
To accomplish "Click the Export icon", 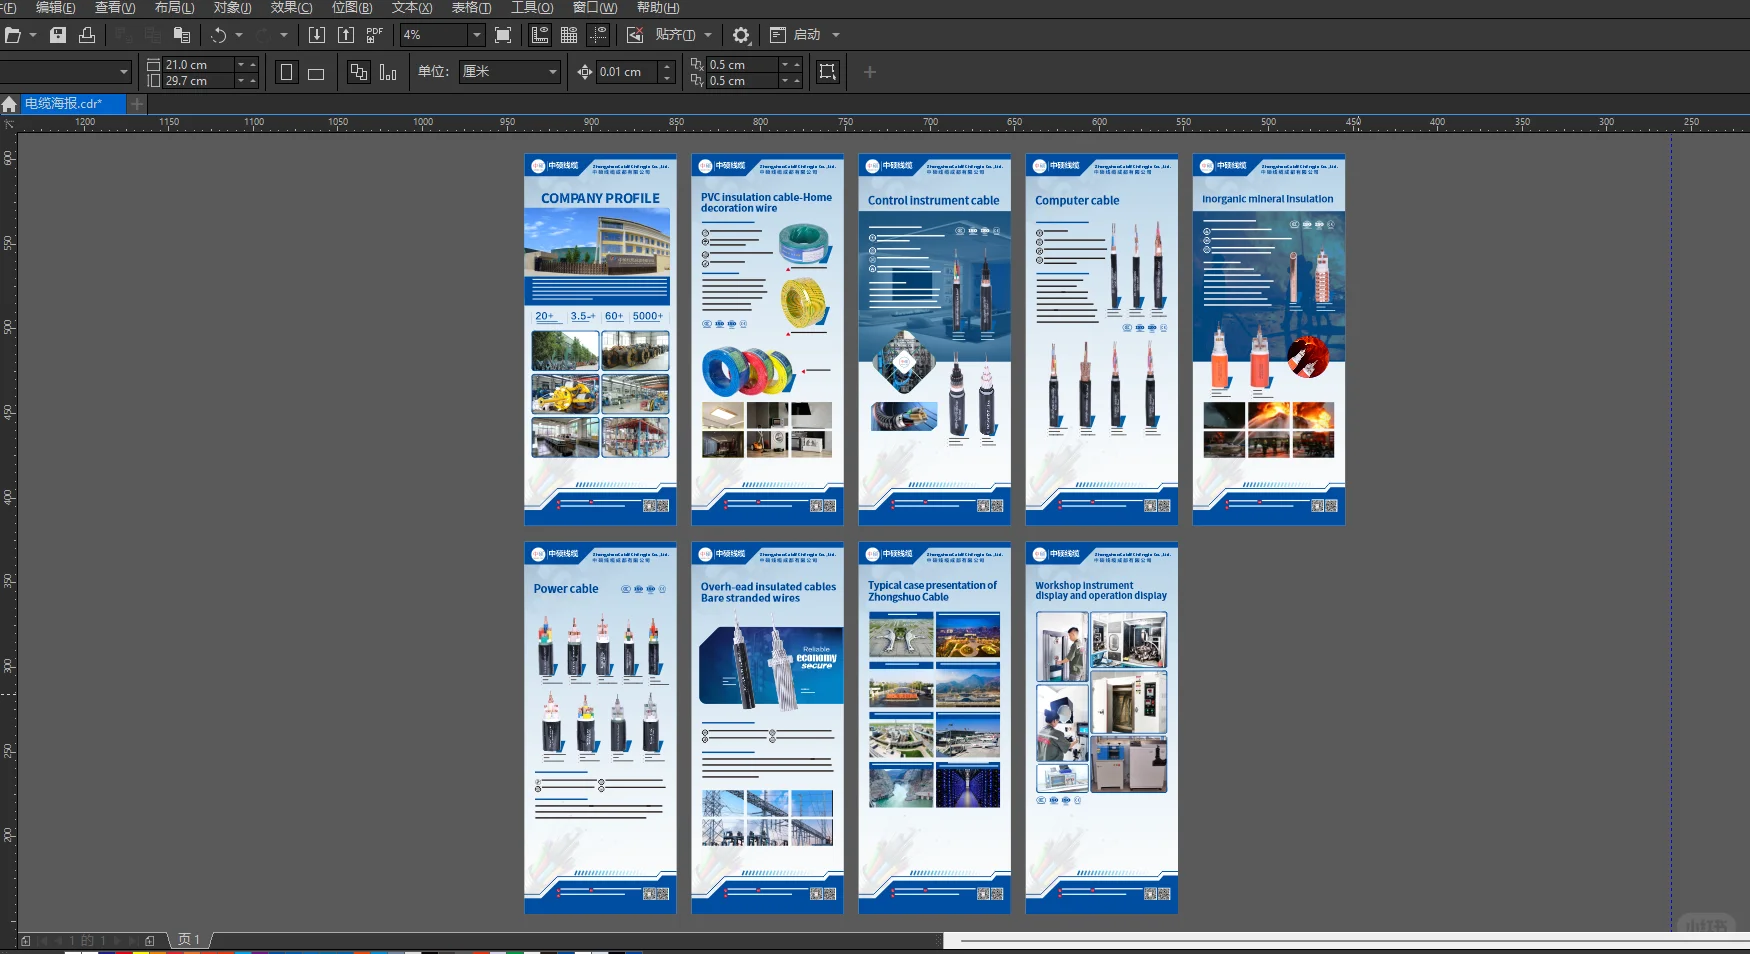I will (345, 35).
